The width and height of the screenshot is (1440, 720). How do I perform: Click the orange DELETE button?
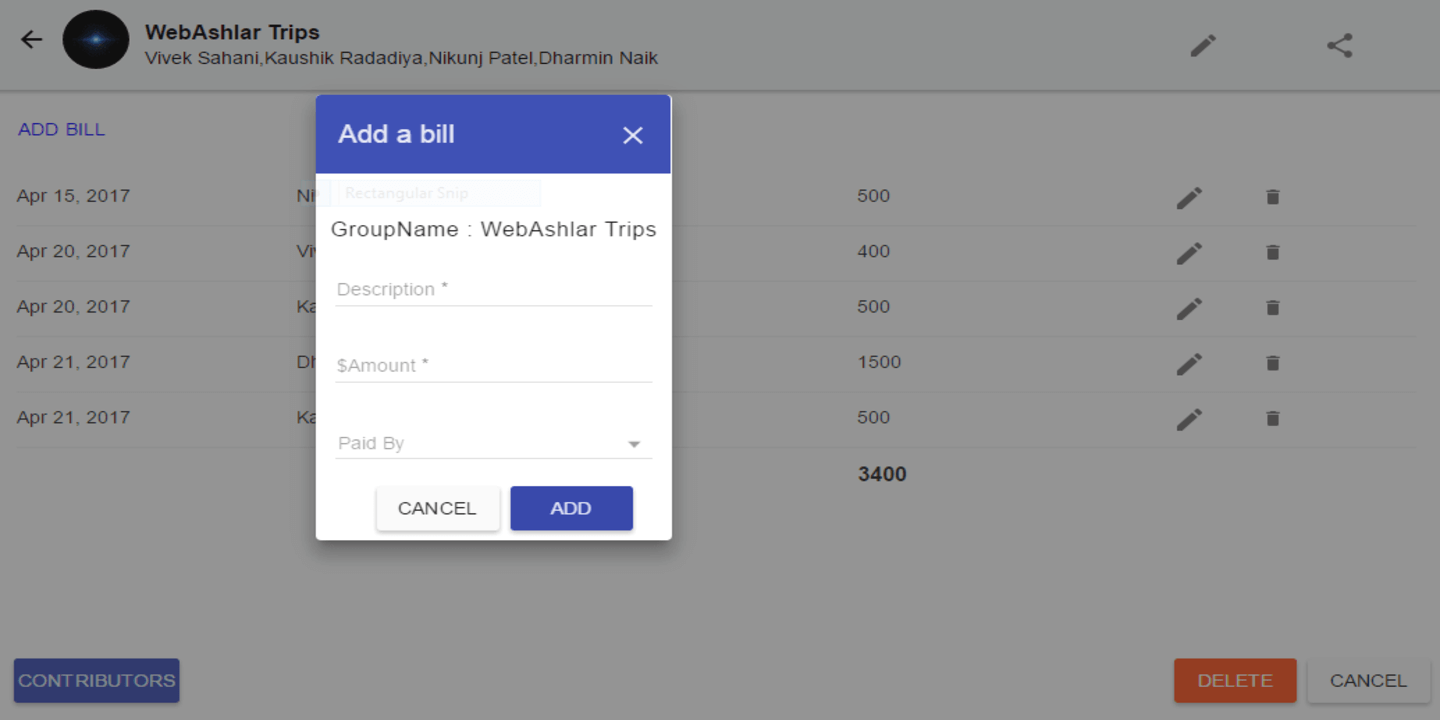tap(1235, 680)
